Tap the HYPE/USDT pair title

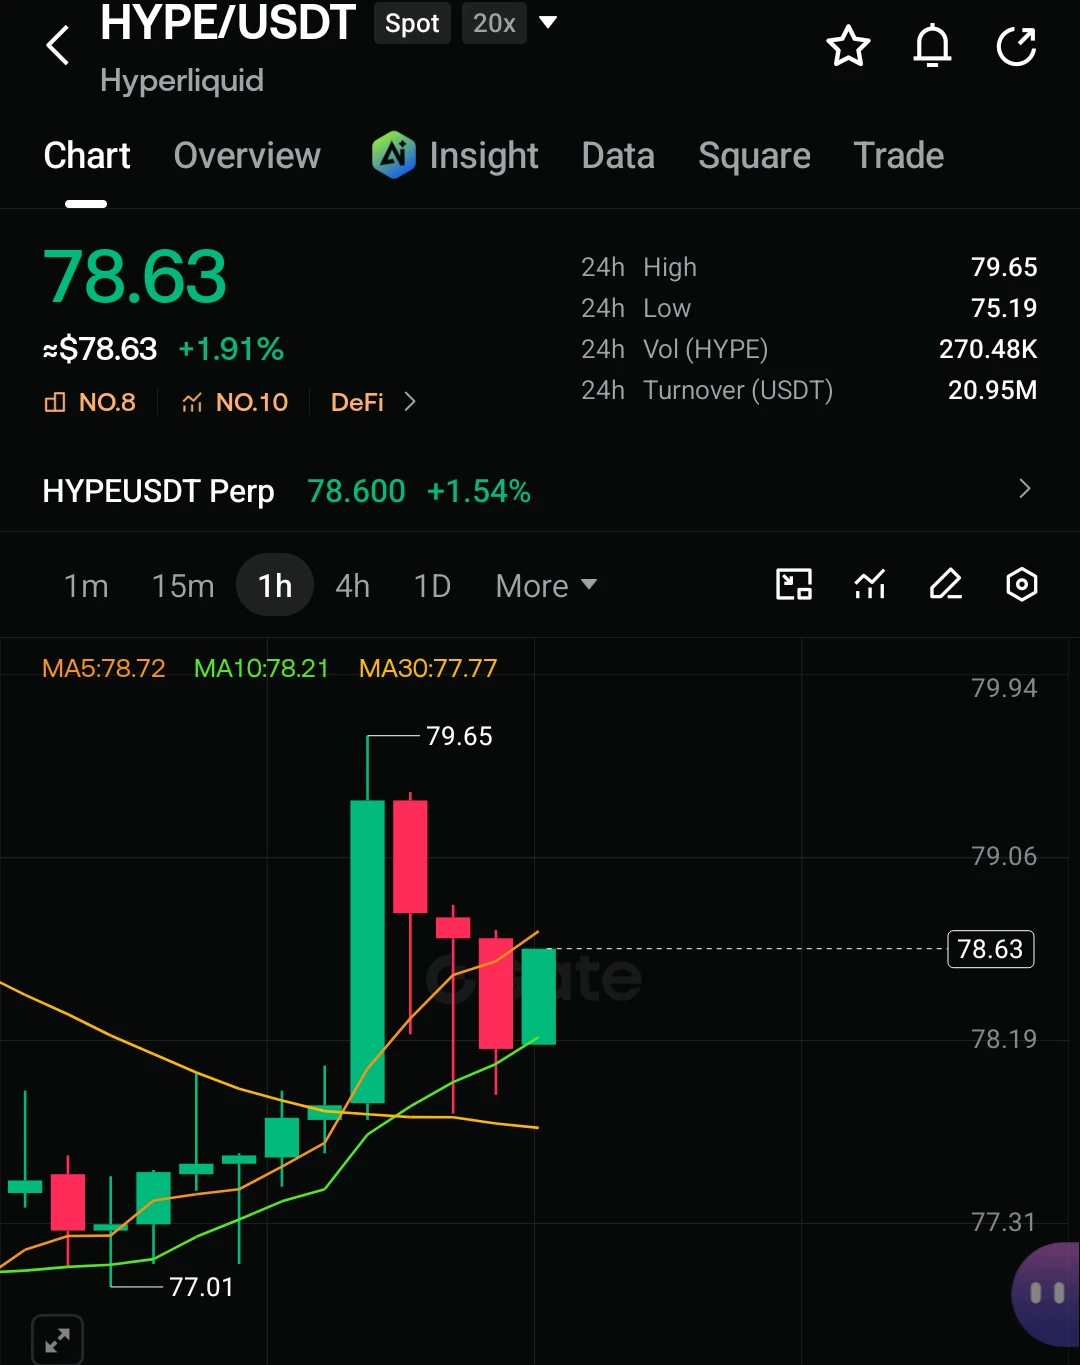[x=228, y=22]
